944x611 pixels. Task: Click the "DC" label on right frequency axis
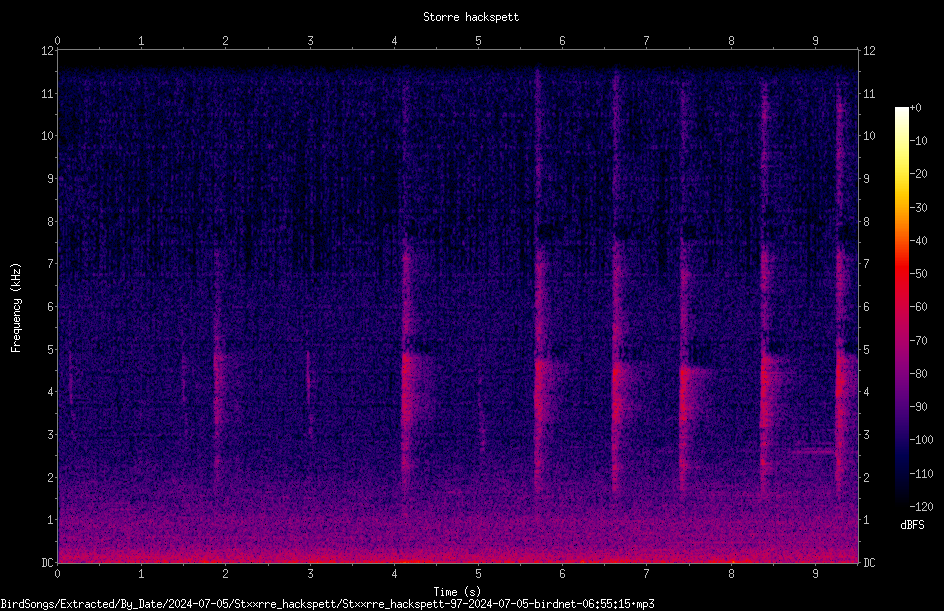click(869, 563)
